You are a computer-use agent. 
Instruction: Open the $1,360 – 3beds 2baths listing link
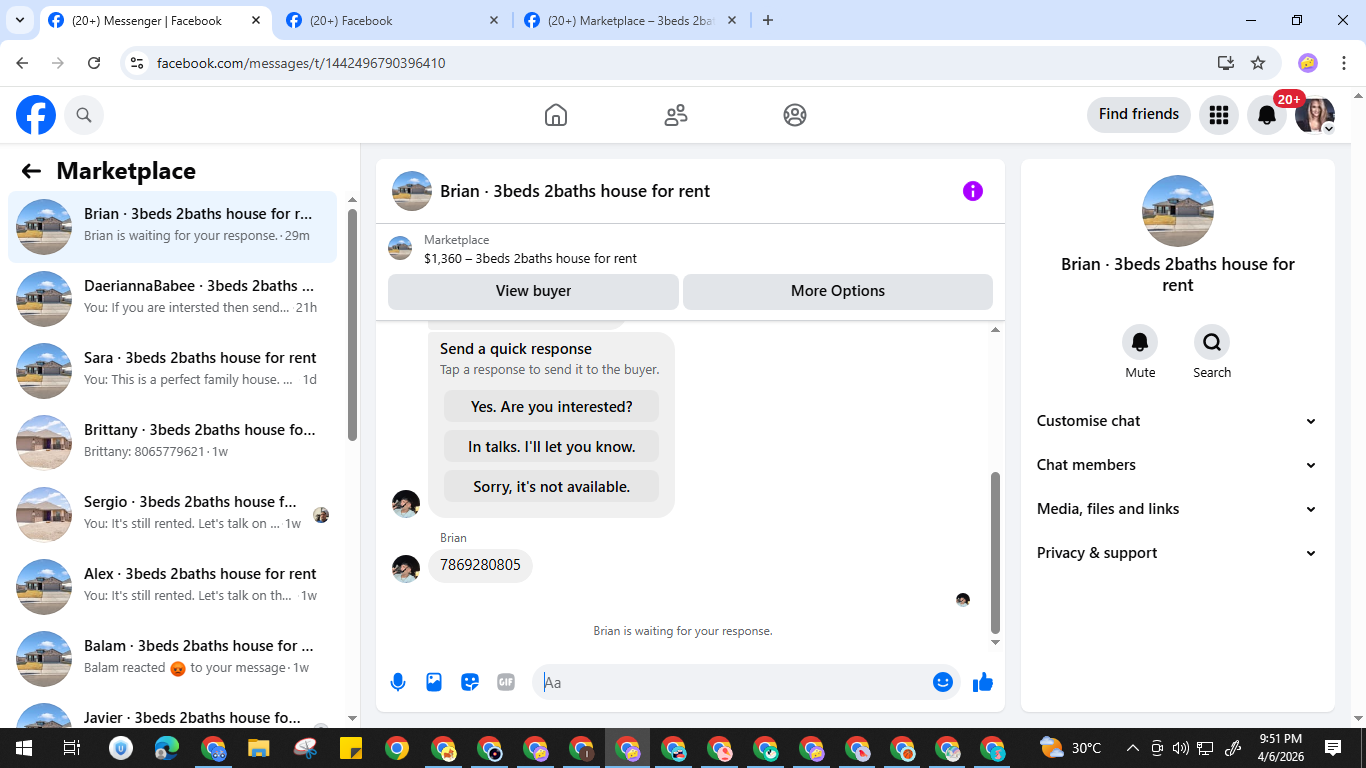(x=530, y=258)
